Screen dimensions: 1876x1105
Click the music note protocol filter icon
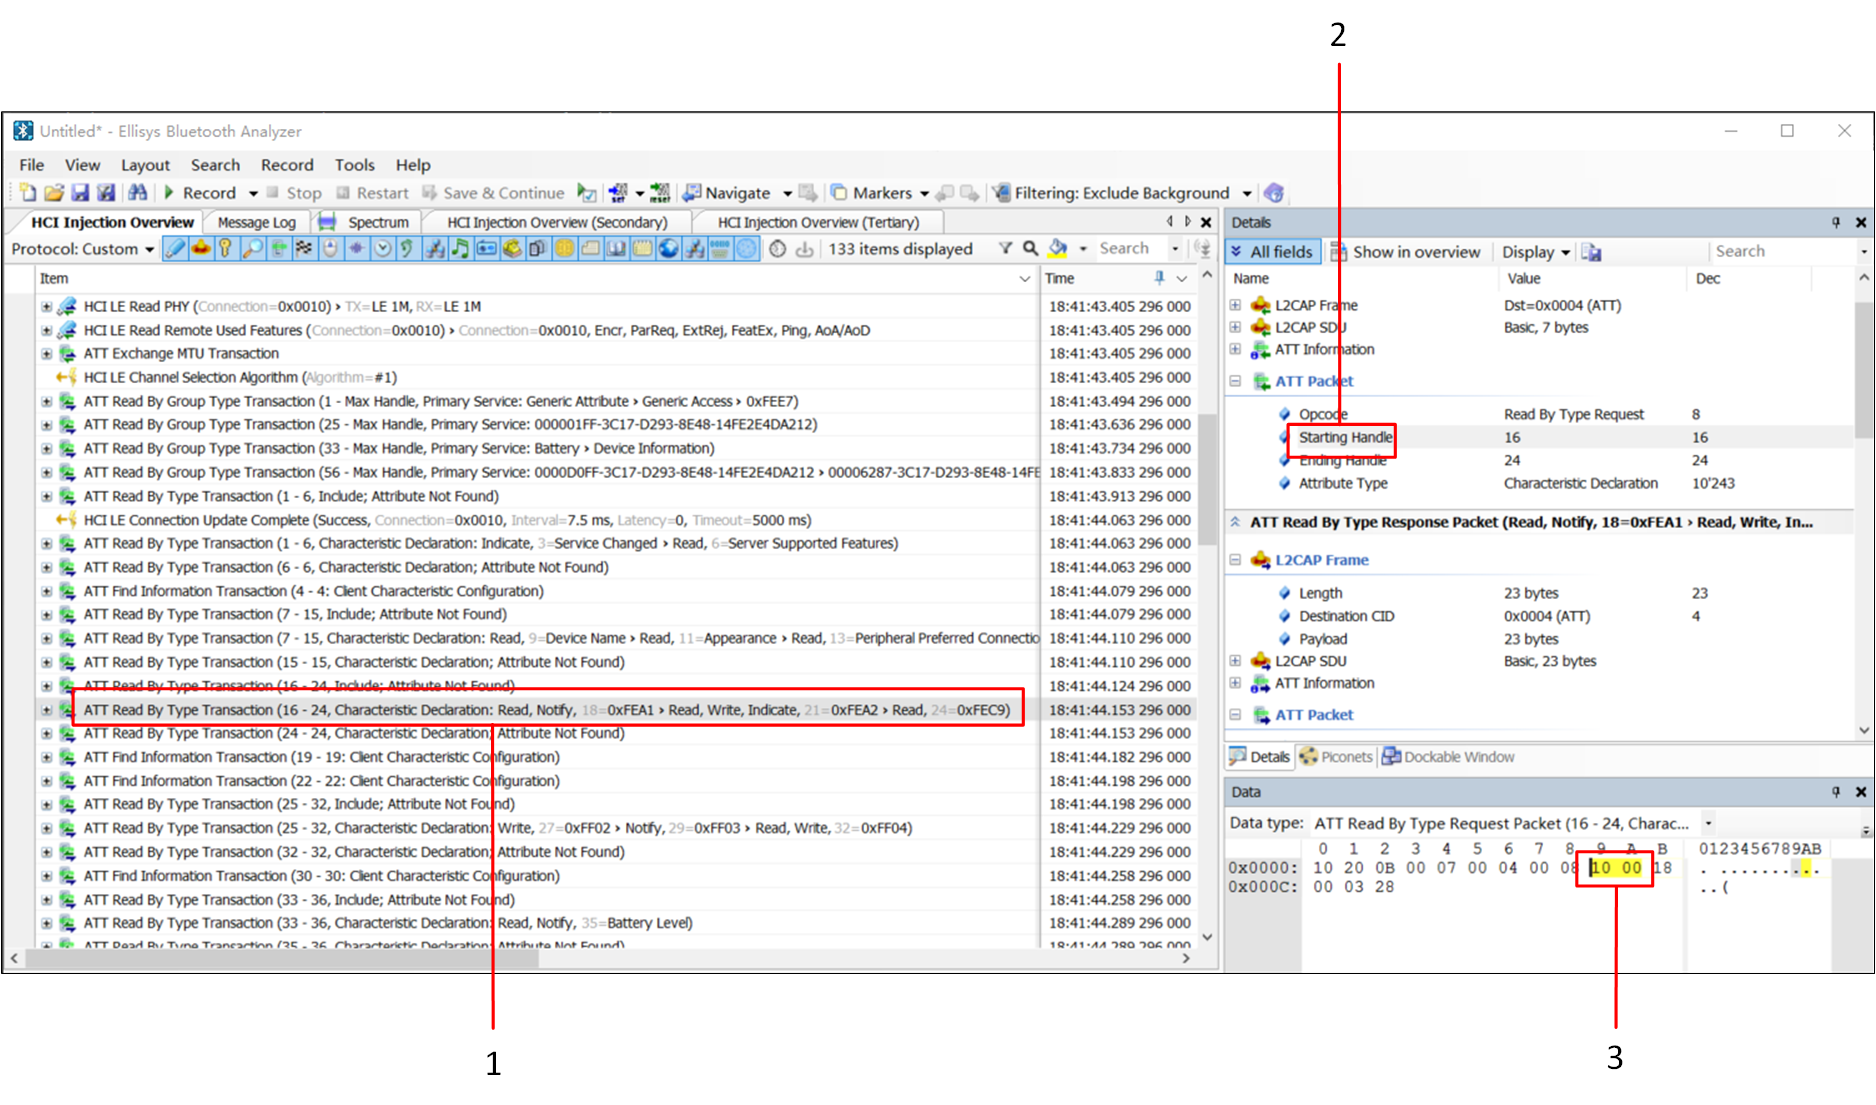pos(460,249)
